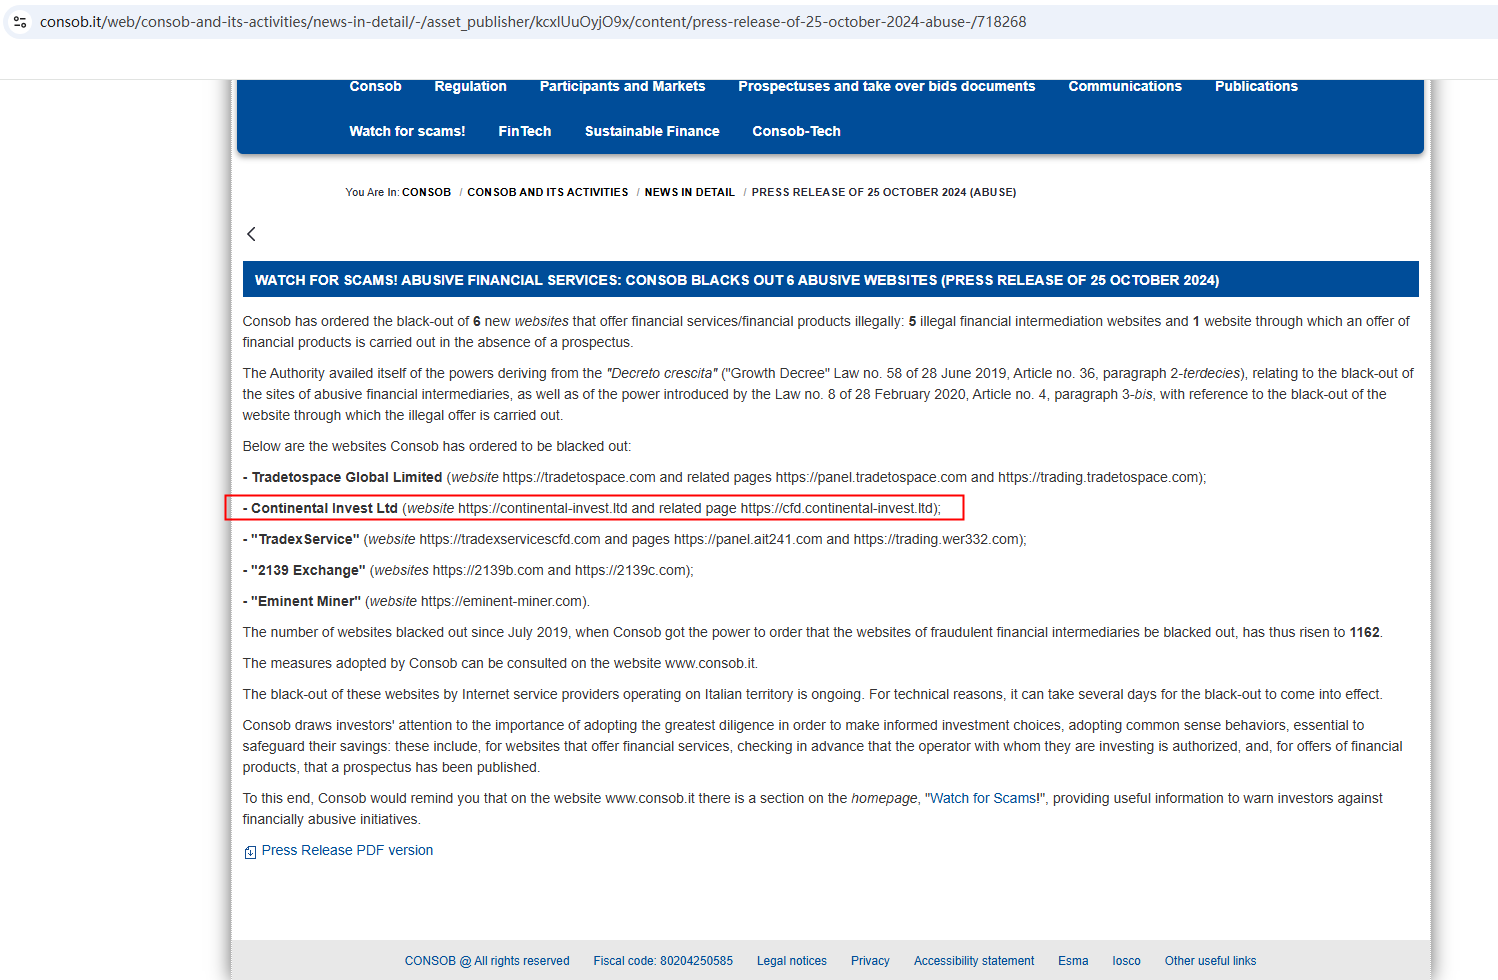Open Consob-Tech menu item
This screenshot has height=980, width=1498.
tap(796, 131)
